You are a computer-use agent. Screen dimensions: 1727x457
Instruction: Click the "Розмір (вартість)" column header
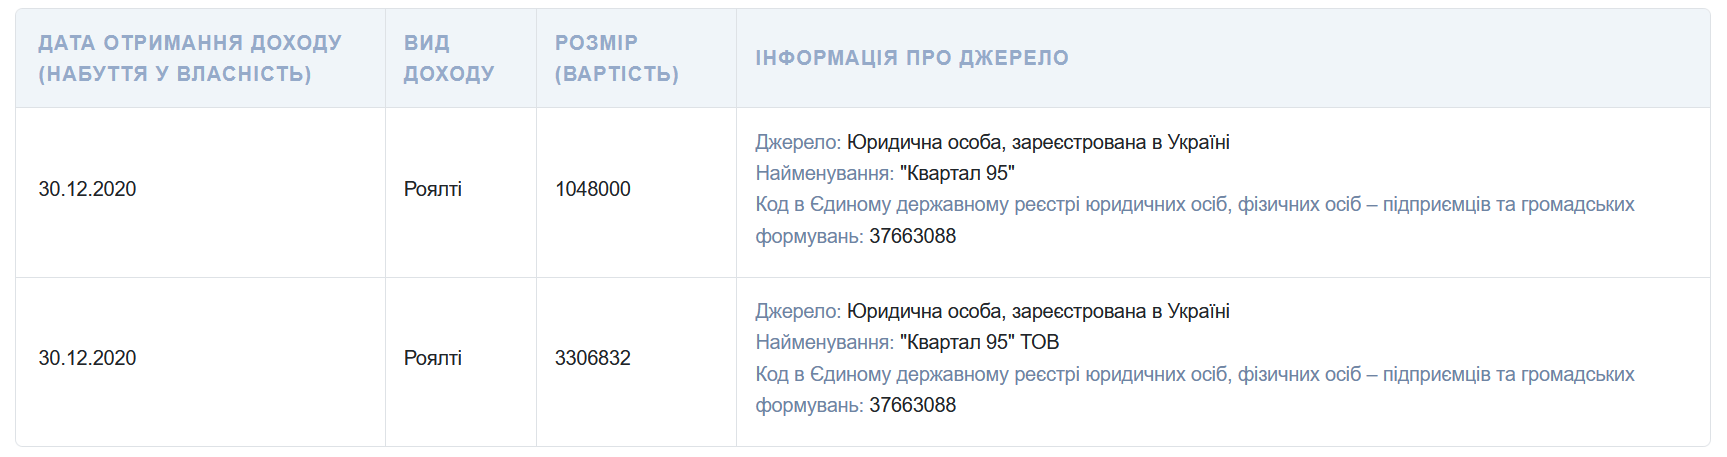(x=617, y=58)
